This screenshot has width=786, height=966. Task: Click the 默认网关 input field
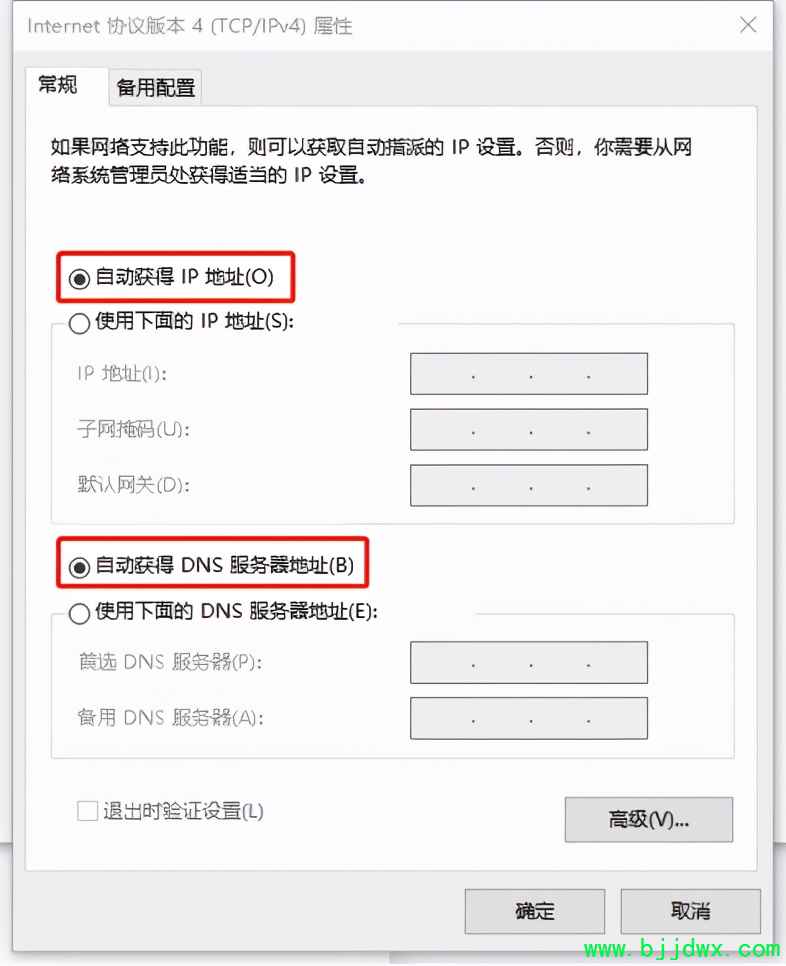pyautogui.click(x=529, y=485)
